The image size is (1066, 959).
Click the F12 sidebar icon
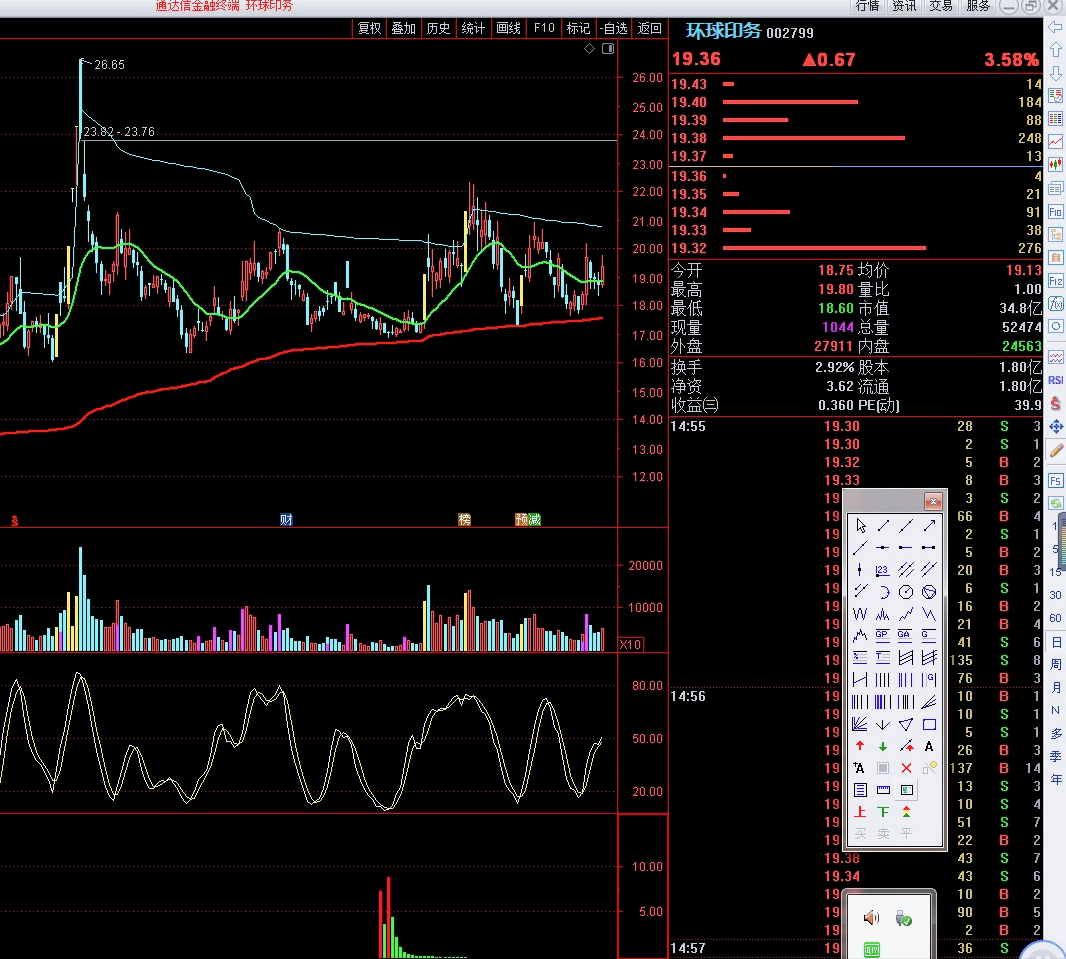(1055, 281)
